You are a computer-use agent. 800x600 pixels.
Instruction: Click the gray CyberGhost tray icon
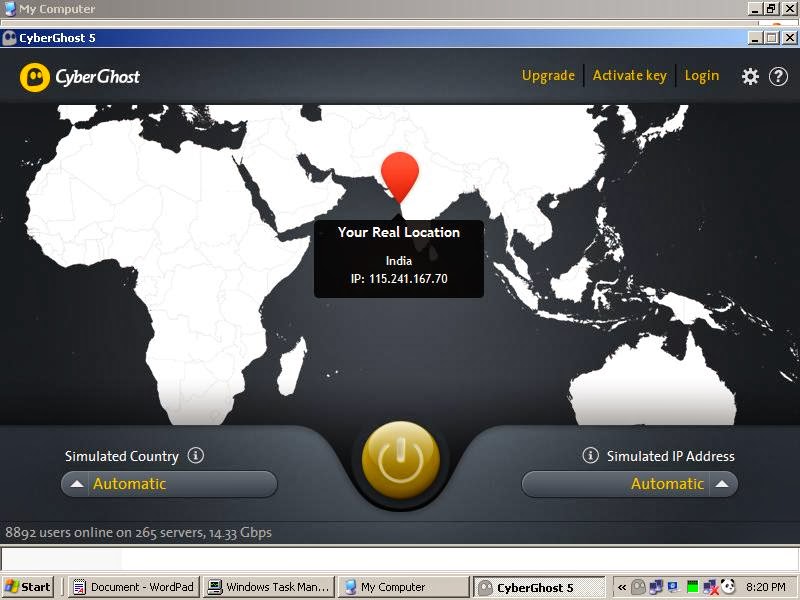coord(638,587)
